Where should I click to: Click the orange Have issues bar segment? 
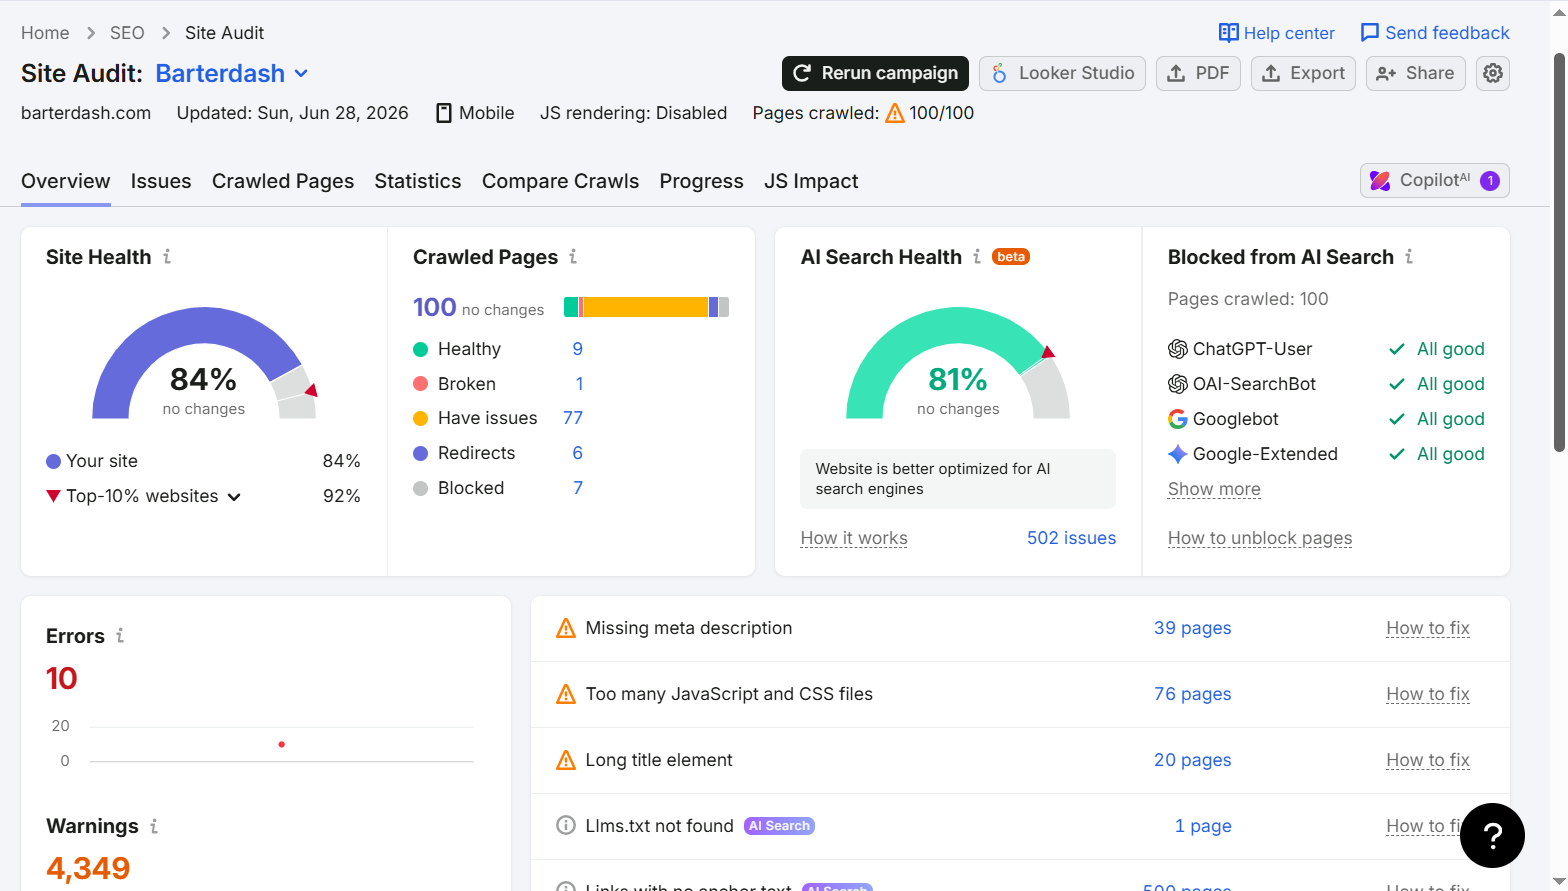pos(645,307)
